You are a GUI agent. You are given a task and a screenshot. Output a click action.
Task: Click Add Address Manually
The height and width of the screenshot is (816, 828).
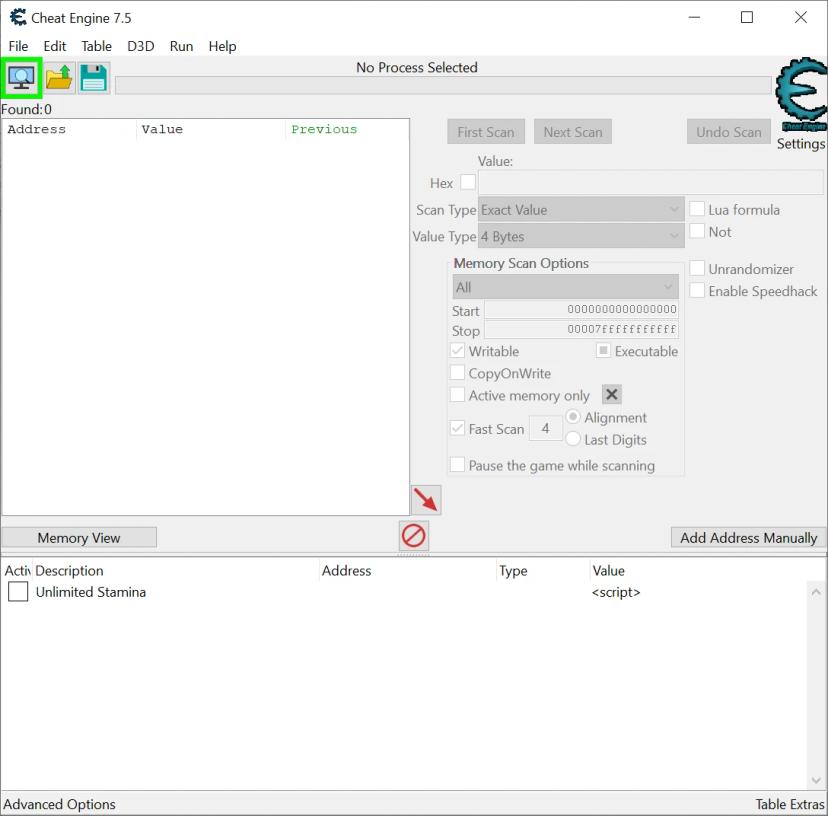pos(748,538)
